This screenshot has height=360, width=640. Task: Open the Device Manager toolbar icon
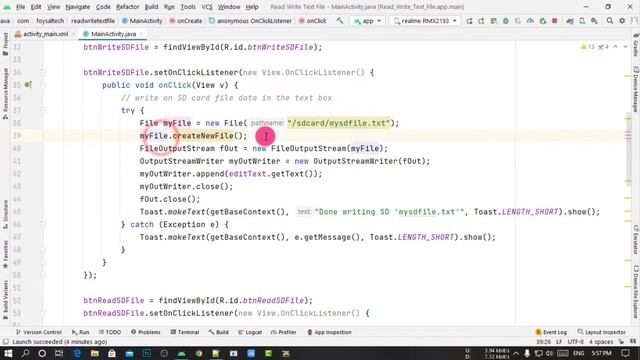pyautogui.click(x=582, y=21)
